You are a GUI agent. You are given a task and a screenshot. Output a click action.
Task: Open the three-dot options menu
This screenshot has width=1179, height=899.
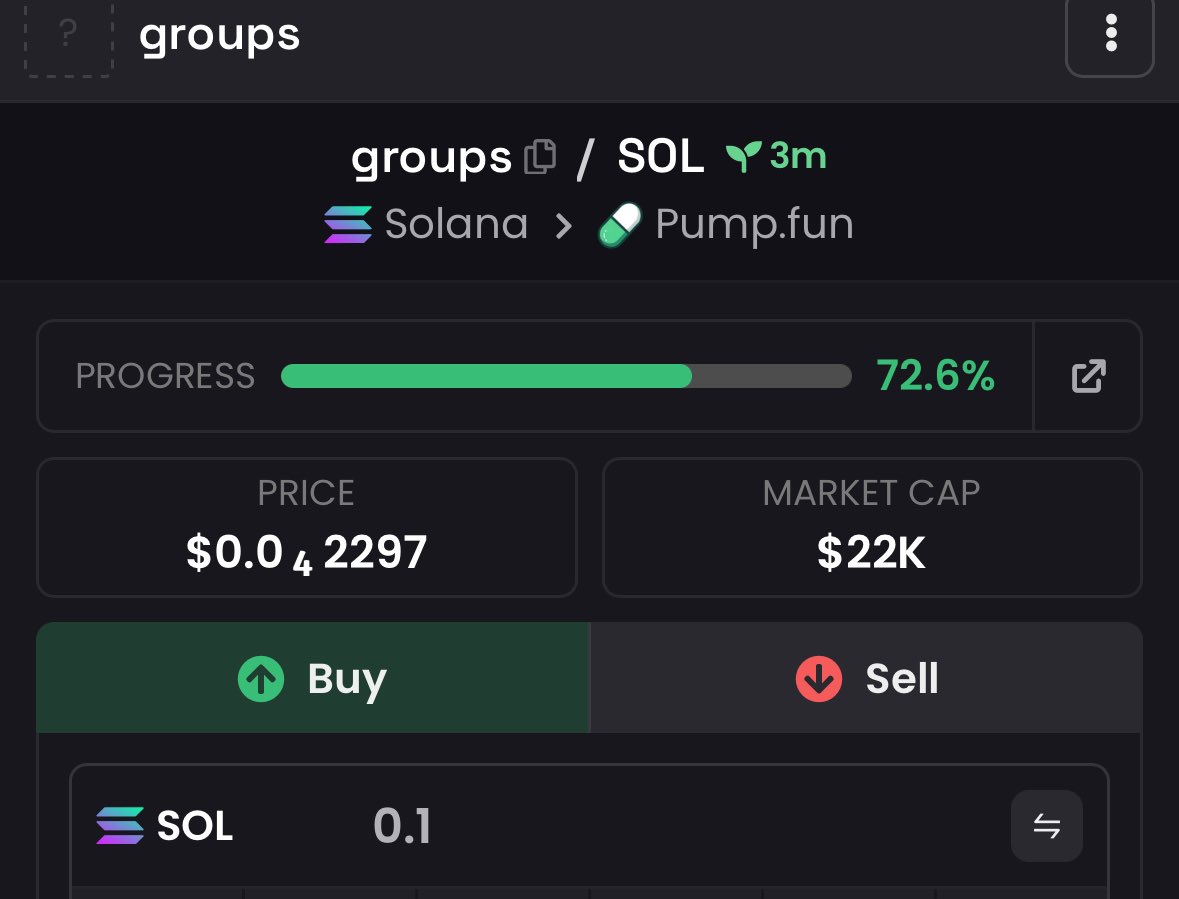pyautogui.click(x=1110, y=35)
